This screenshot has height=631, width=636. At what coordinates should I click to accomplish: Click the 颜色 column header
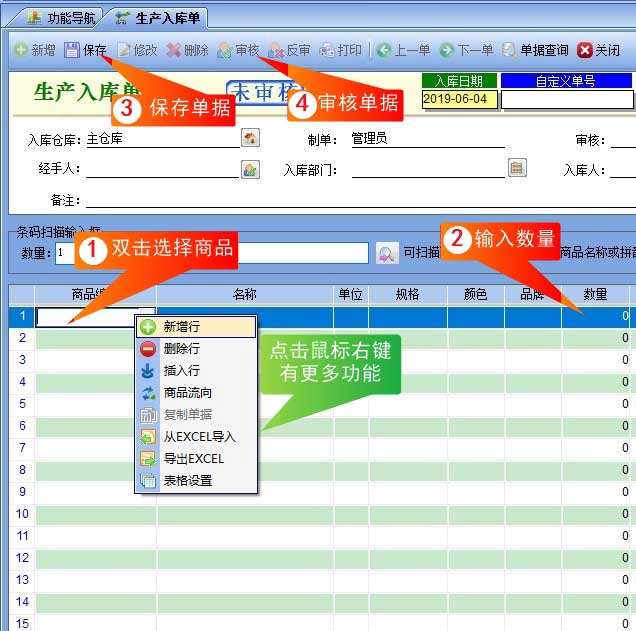[476, 294]
